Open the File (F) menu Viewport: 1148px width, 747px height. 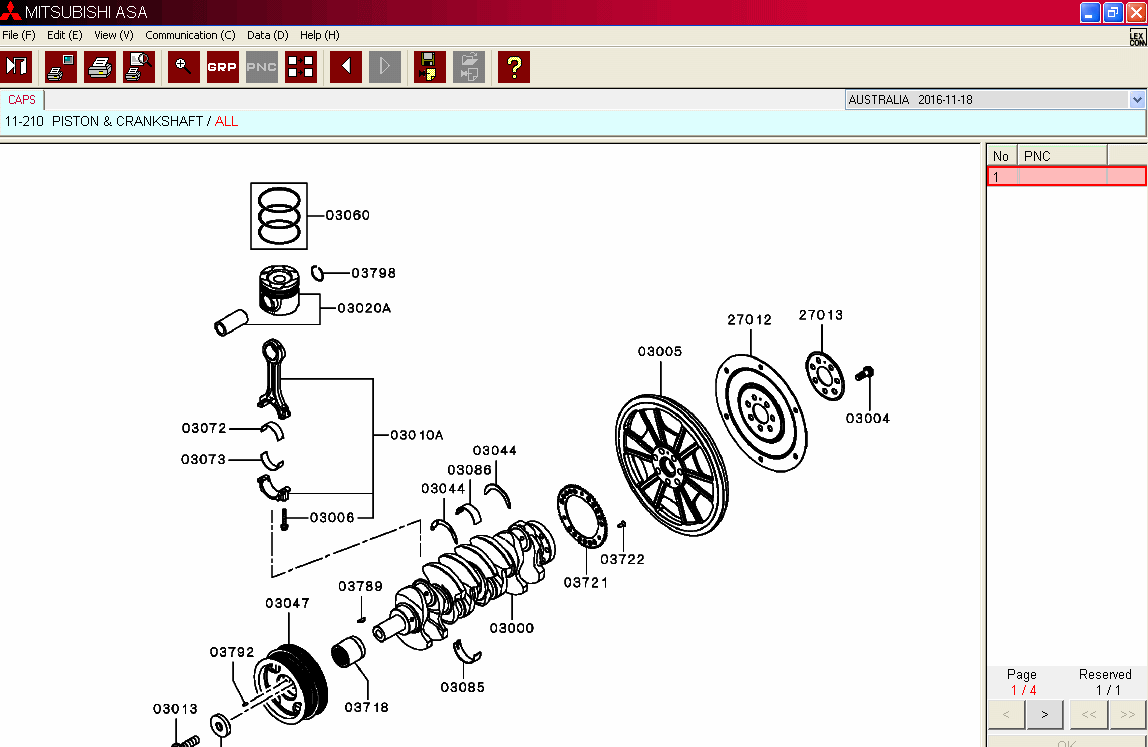(x=19, y=35)
